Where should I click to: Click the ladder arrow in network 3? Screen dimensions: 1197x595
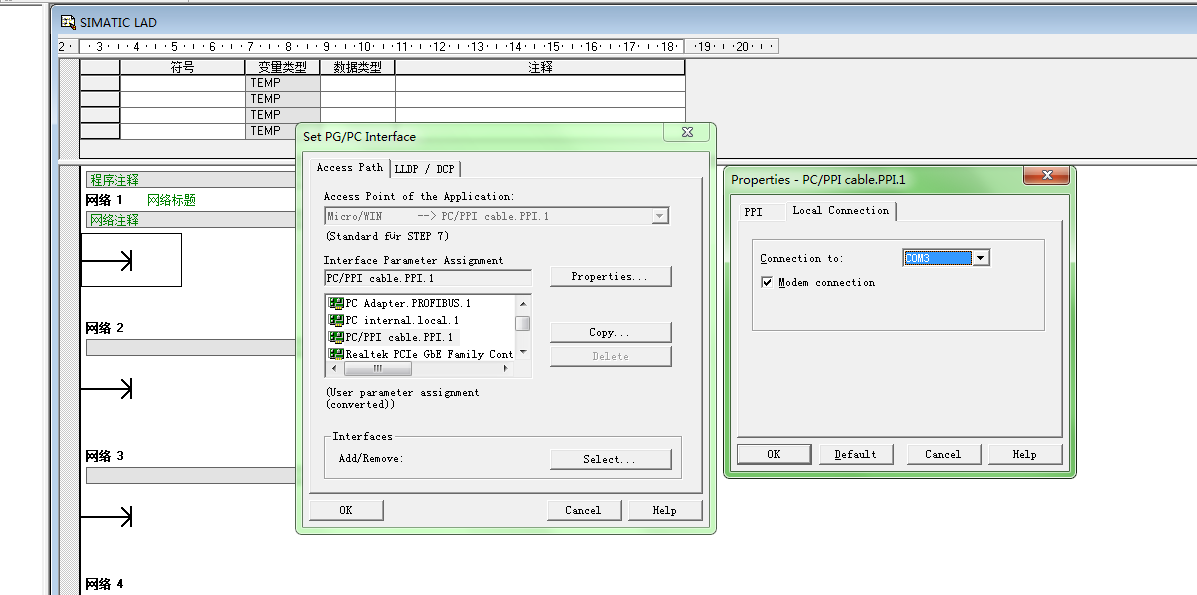(x=107, y=517)
